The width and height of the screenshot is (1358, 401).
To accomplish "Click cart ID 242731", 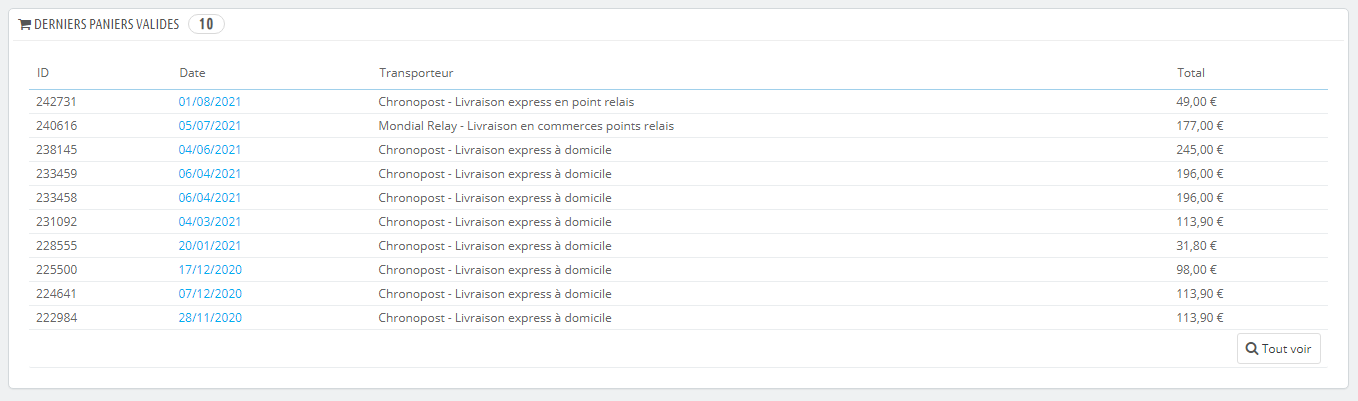I will click(56, 102).
